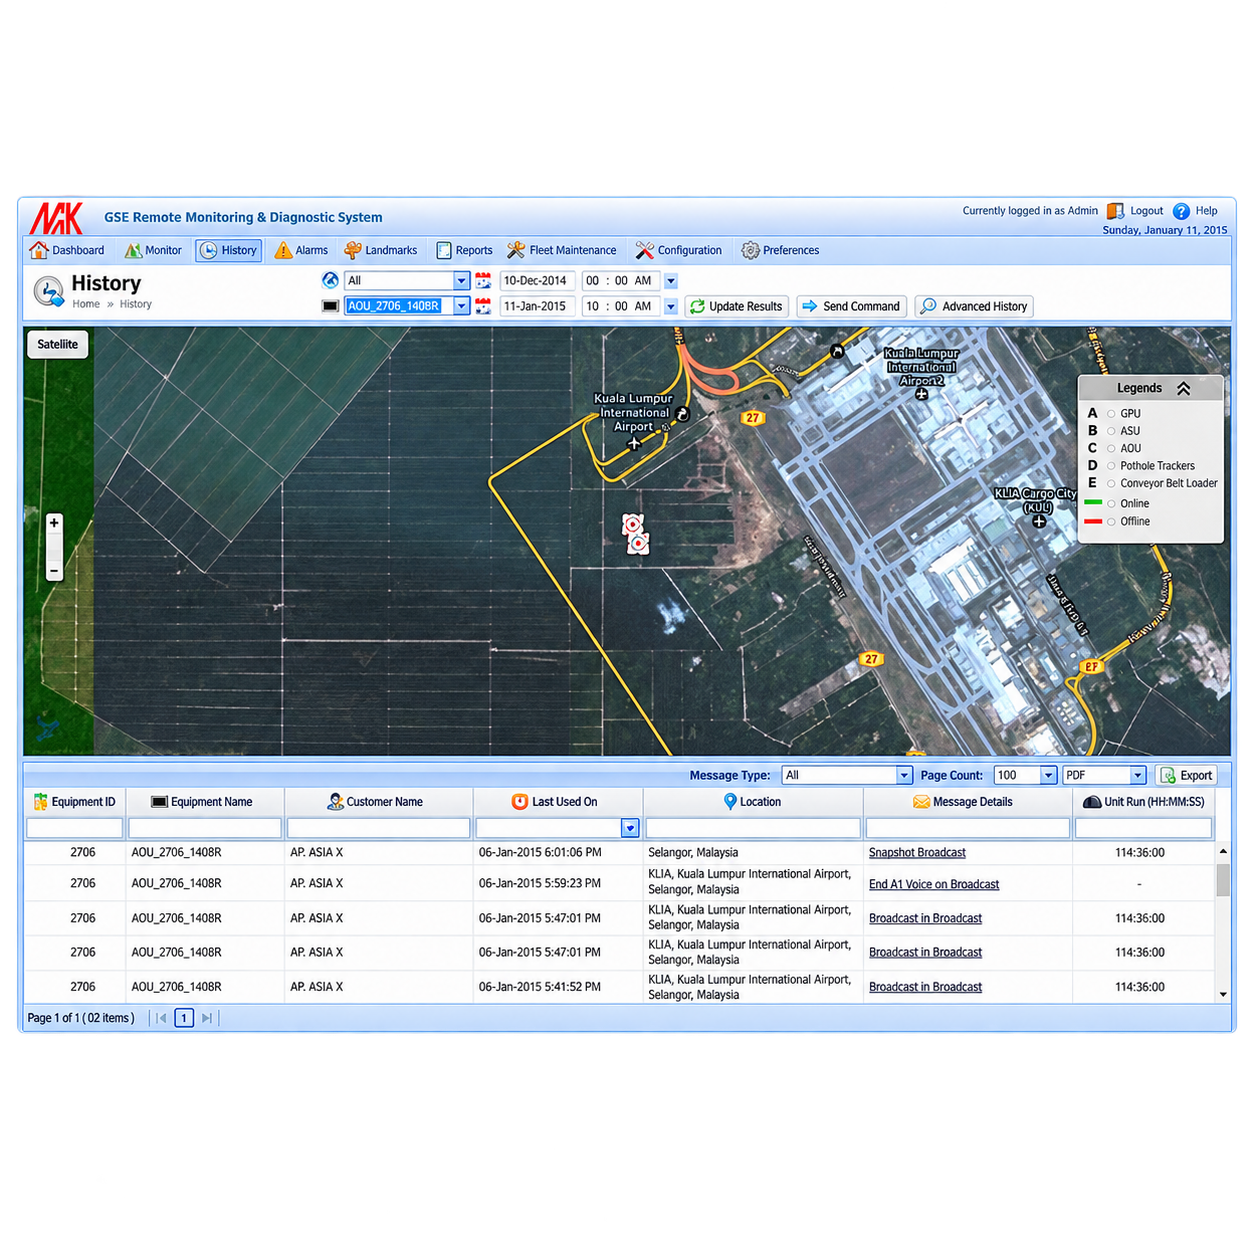Select the Offline status radio button
Screen dimensions: 1254x1254
point(1111,522)
